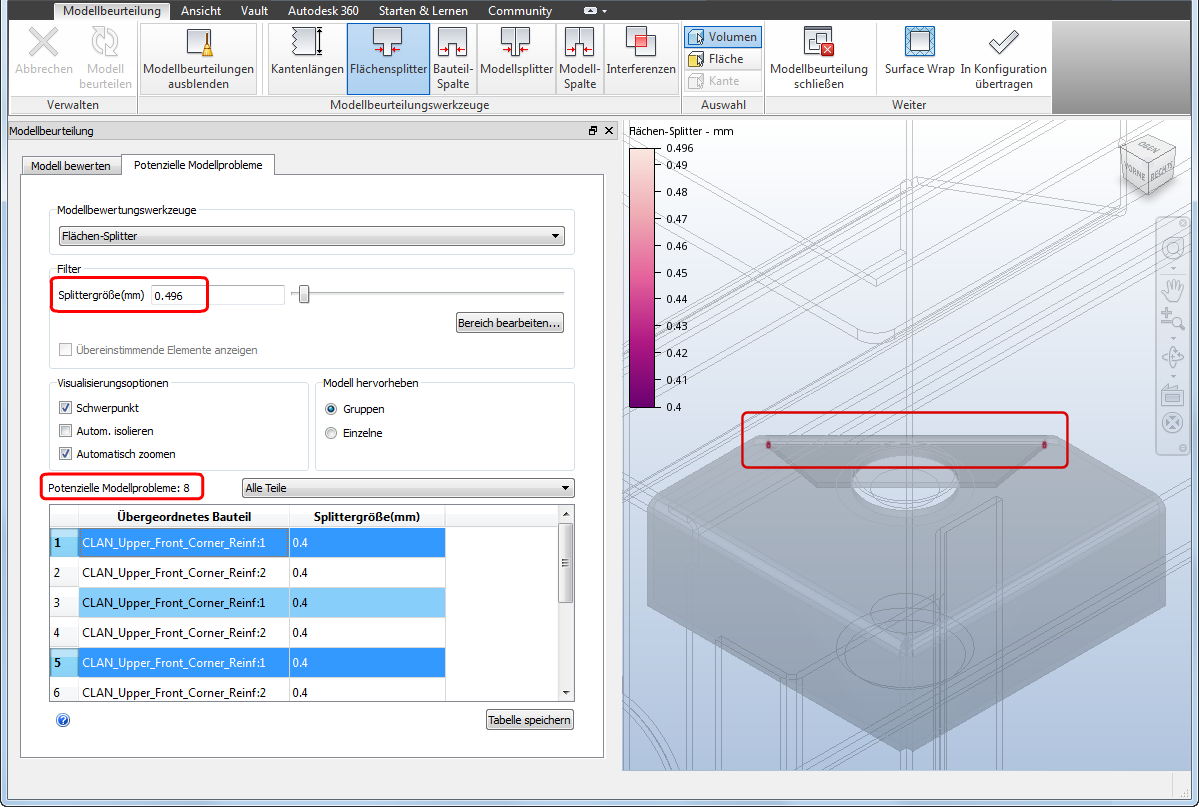Click Tabelle speichern button
Screen dimensions: 1199x807
point(529,720)
